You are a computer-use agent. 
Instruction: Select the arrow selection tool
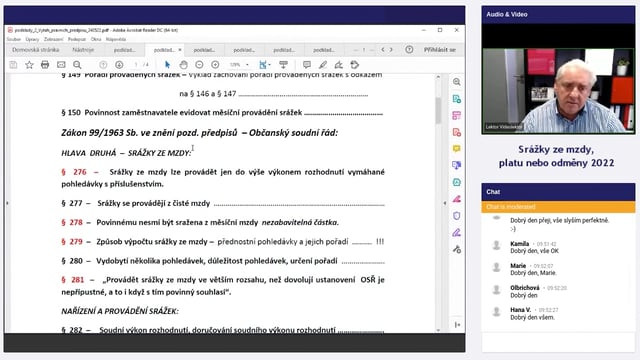pos(167,65)
